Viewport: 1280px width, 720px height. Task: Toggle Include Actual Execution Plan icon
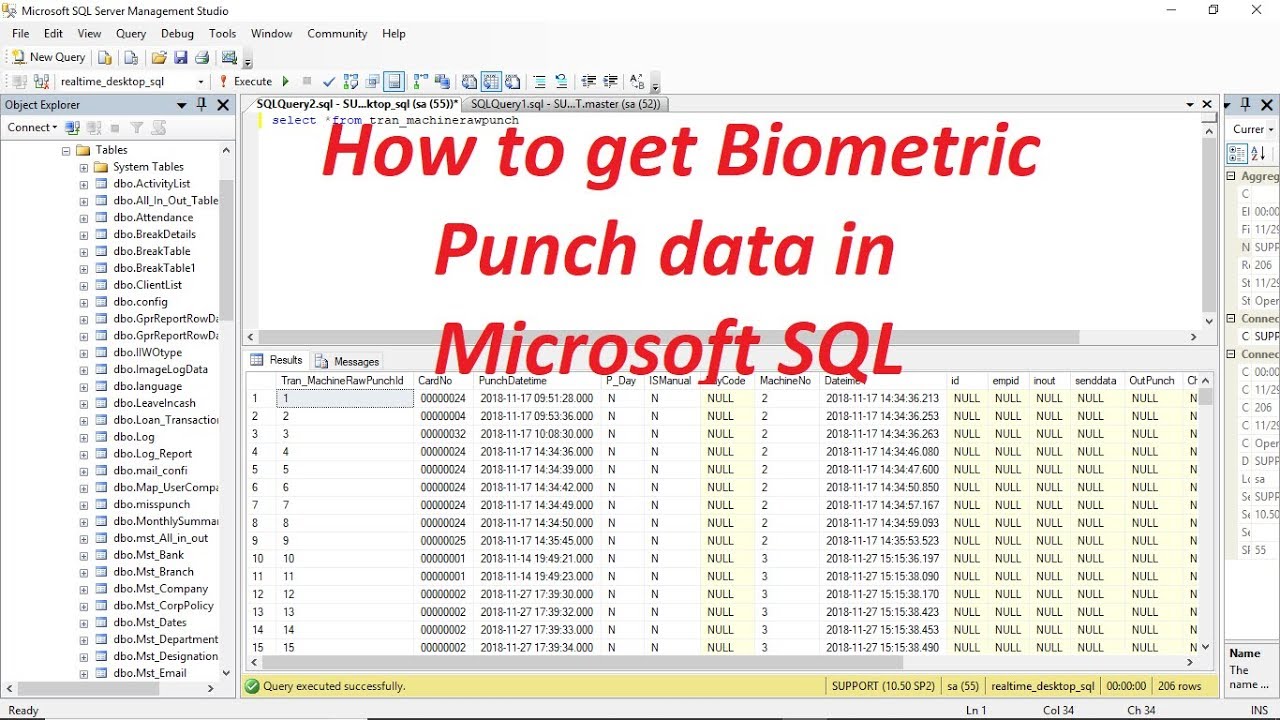click(x=419, y=82)
